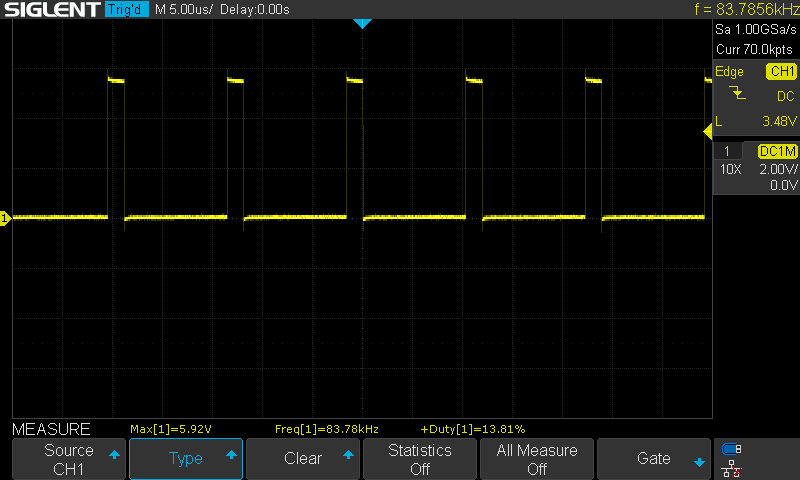Select the channel 1 tab
This screenshot has height=480, width=800.
(x=727, y=151)
